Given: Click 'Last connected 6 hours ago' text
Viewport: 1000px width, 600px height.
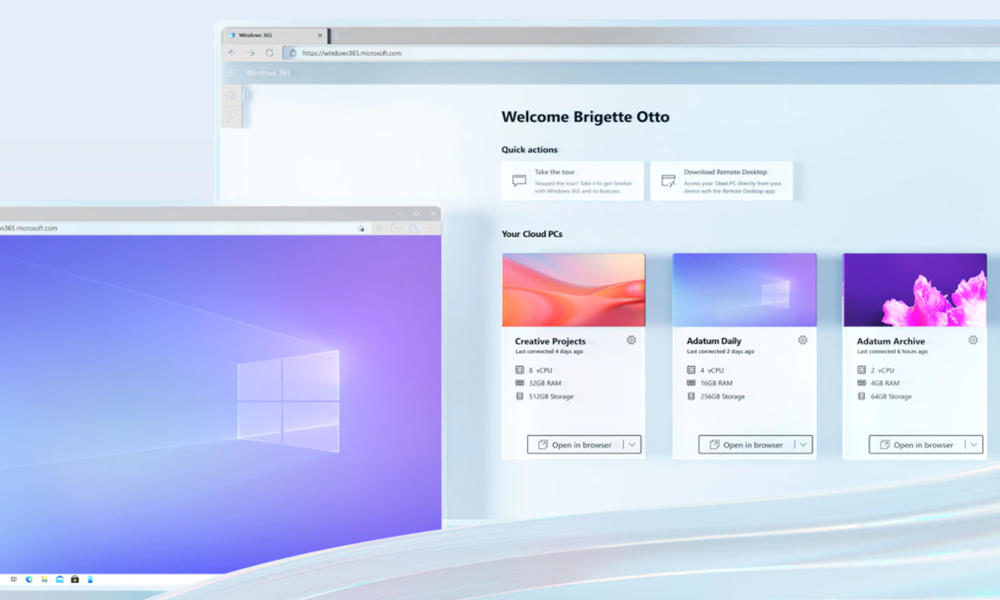Looking at the screenshot, I should click(892, 351).
